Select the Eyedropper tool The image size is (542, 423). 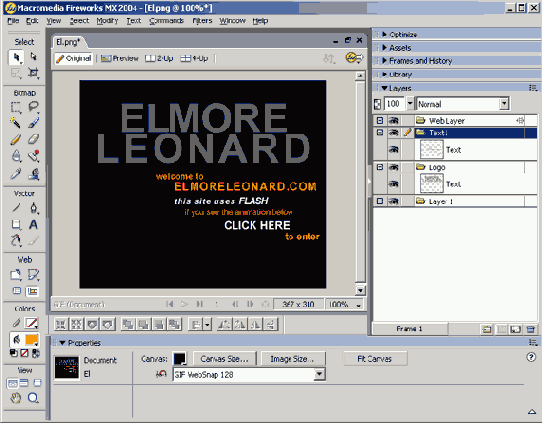(x=15, y=173)
